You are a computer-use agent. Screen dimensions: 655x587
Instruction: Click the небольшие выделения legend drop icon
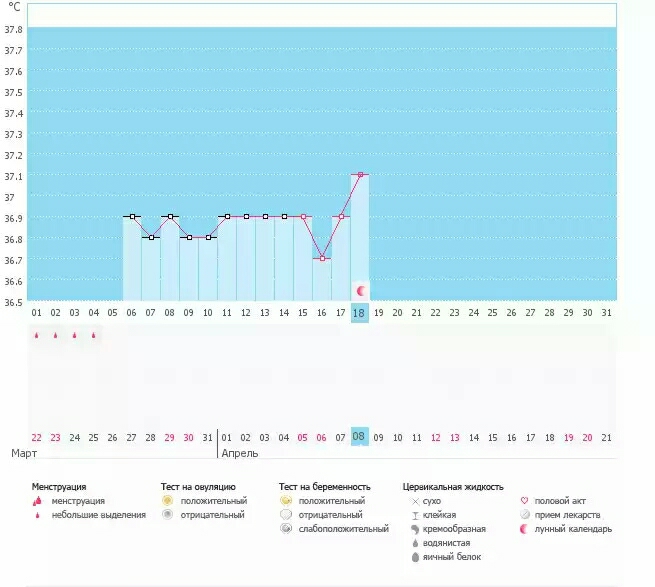[38, 515]
